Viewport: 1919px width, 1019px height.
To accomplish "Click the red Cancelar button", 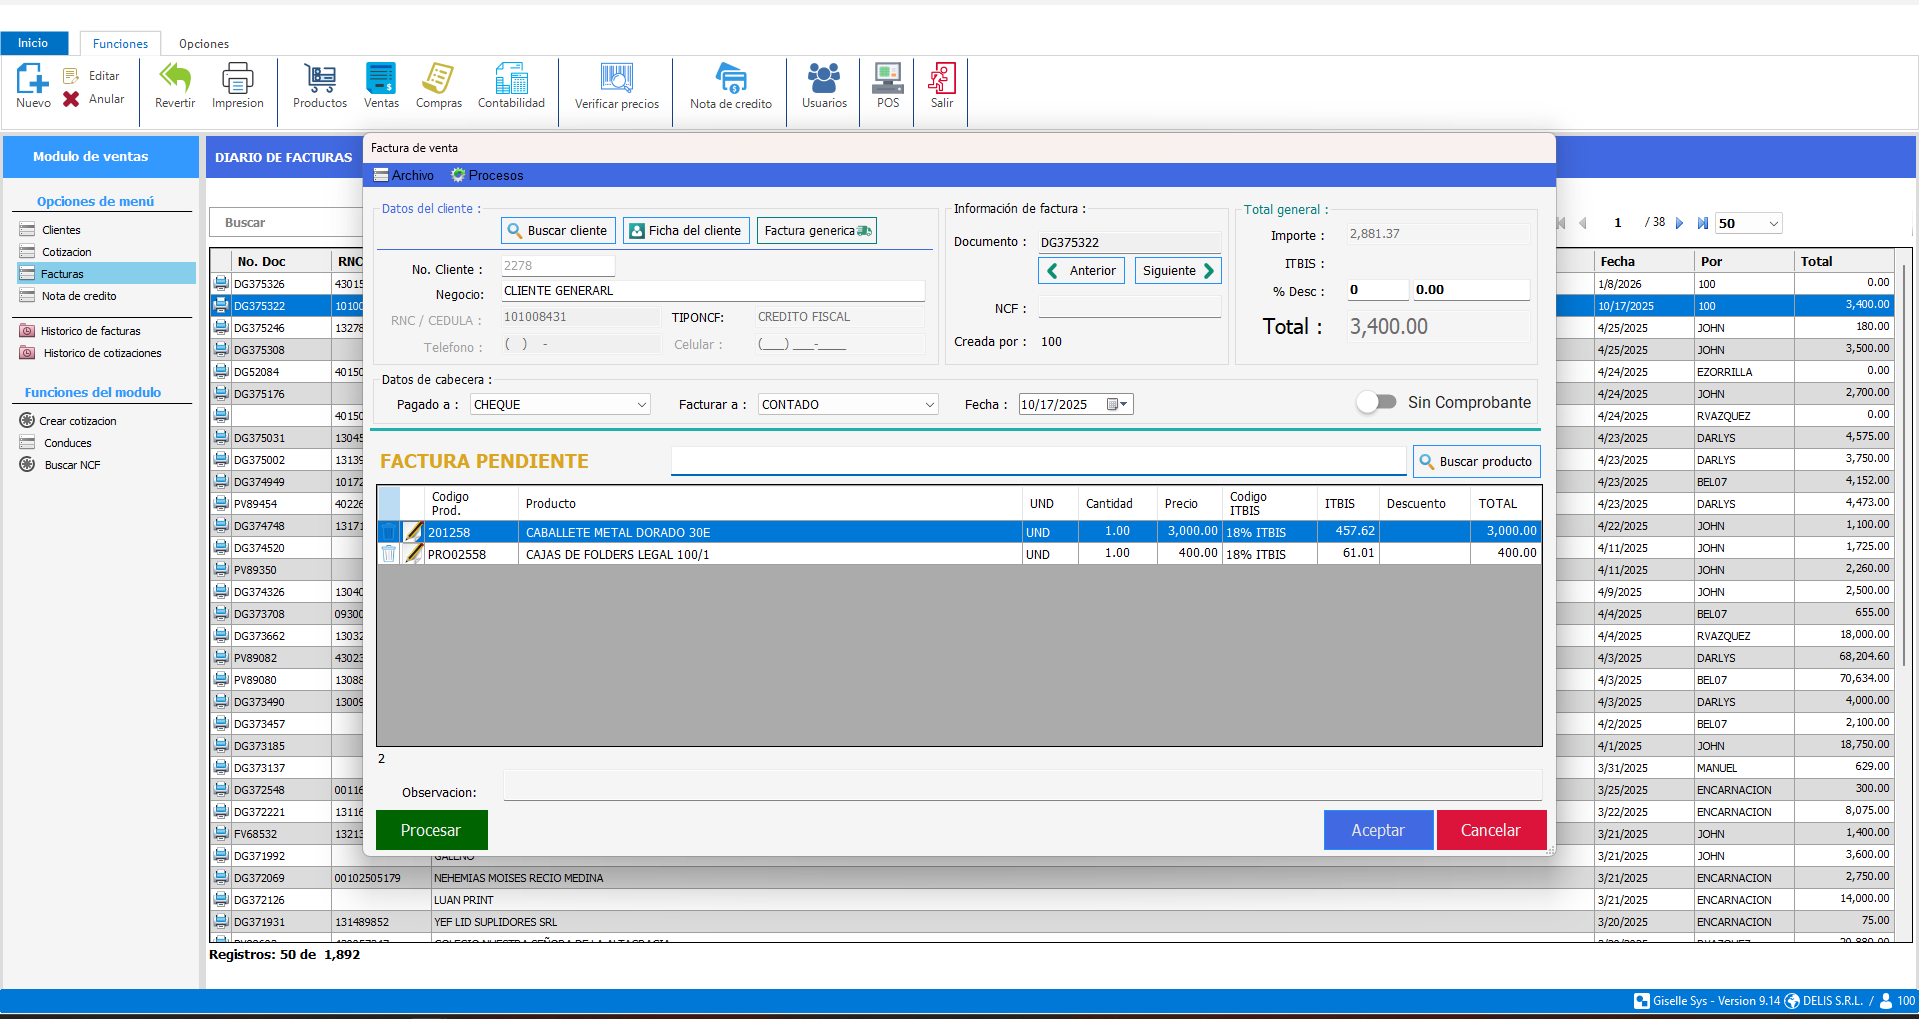I will (x=1490, y=830).
